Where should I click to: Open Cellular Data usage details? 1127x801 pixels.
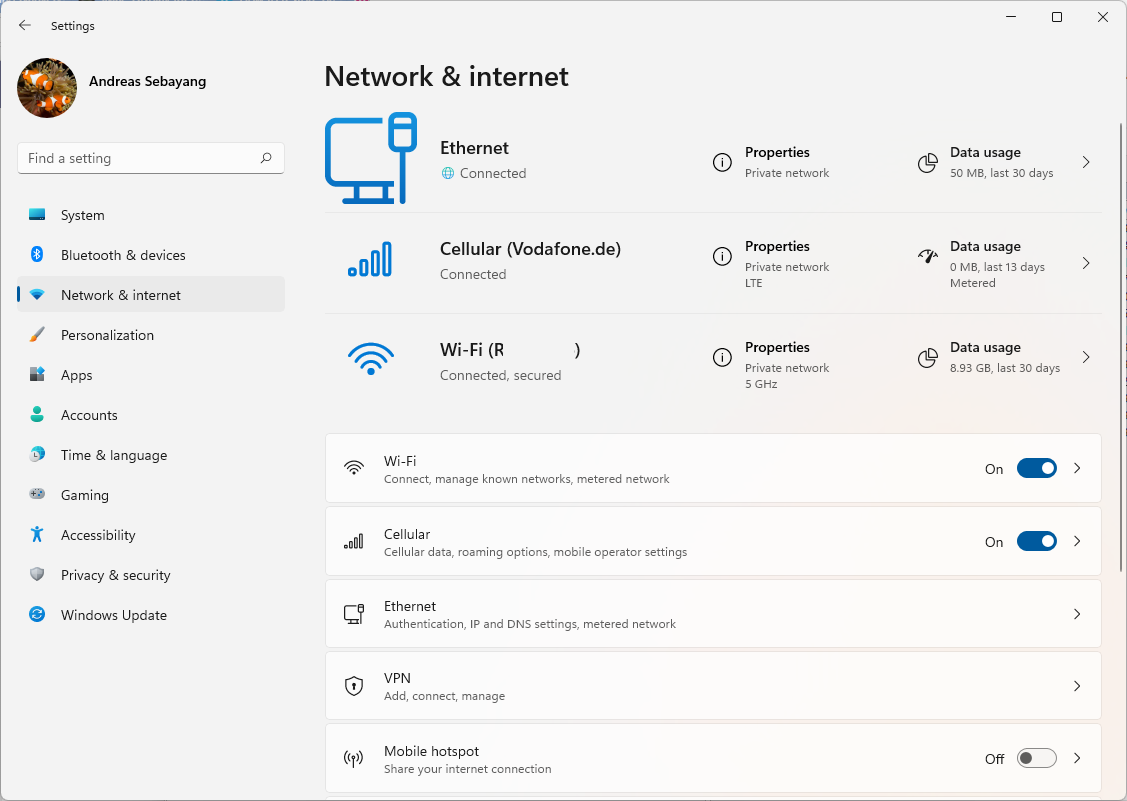click(985, 247)
